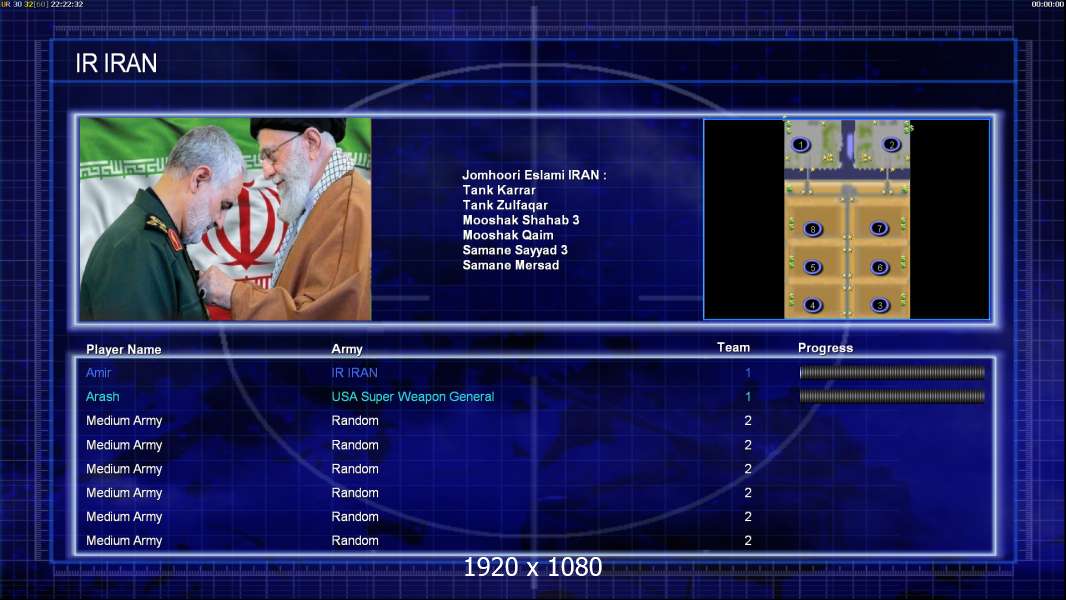
Task: Click start position 1 on the map preview
Action: pos(801,144)
